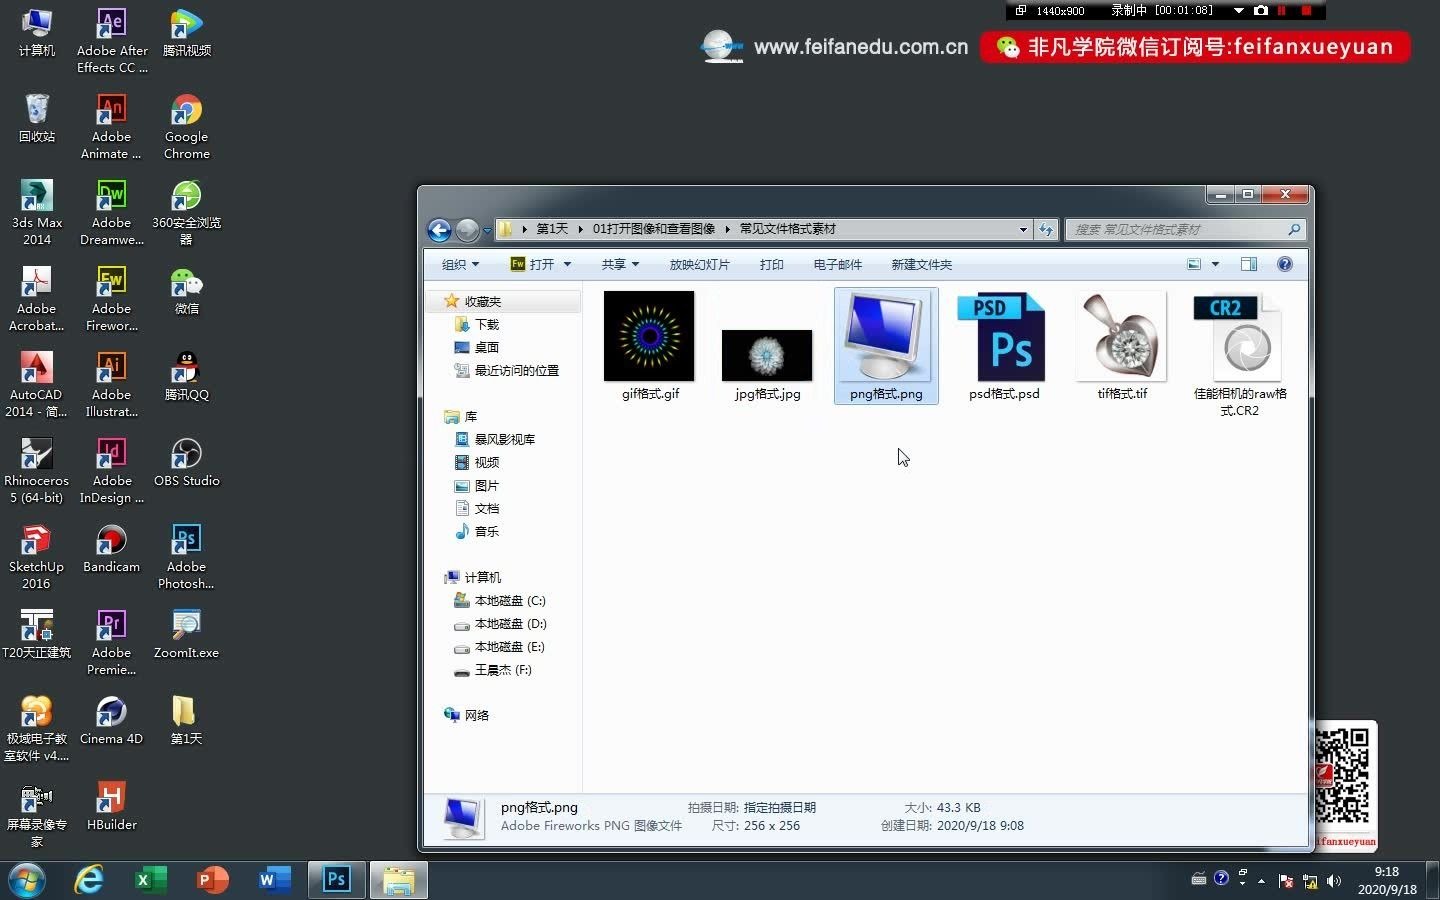
Task: Select Adobe InDesign desktop shortcut
Action: [111, 470]
